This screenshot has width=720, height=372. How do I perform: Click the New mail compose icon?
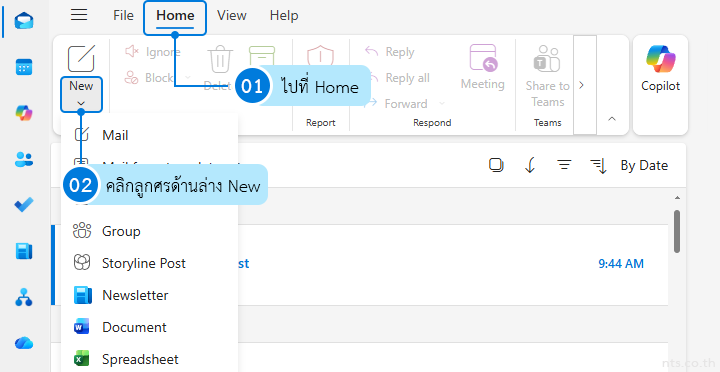[81, 58]
